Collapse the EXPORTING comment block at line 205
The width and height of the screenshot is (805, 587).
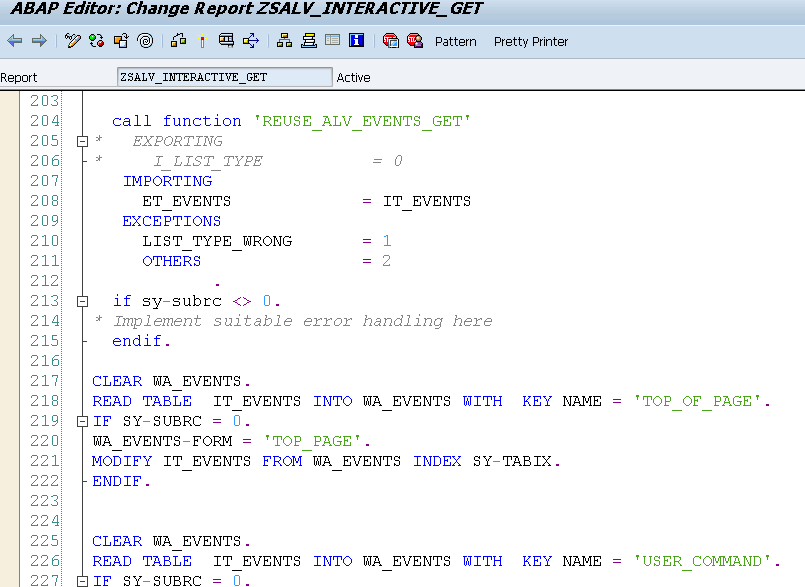click(82, 141)
